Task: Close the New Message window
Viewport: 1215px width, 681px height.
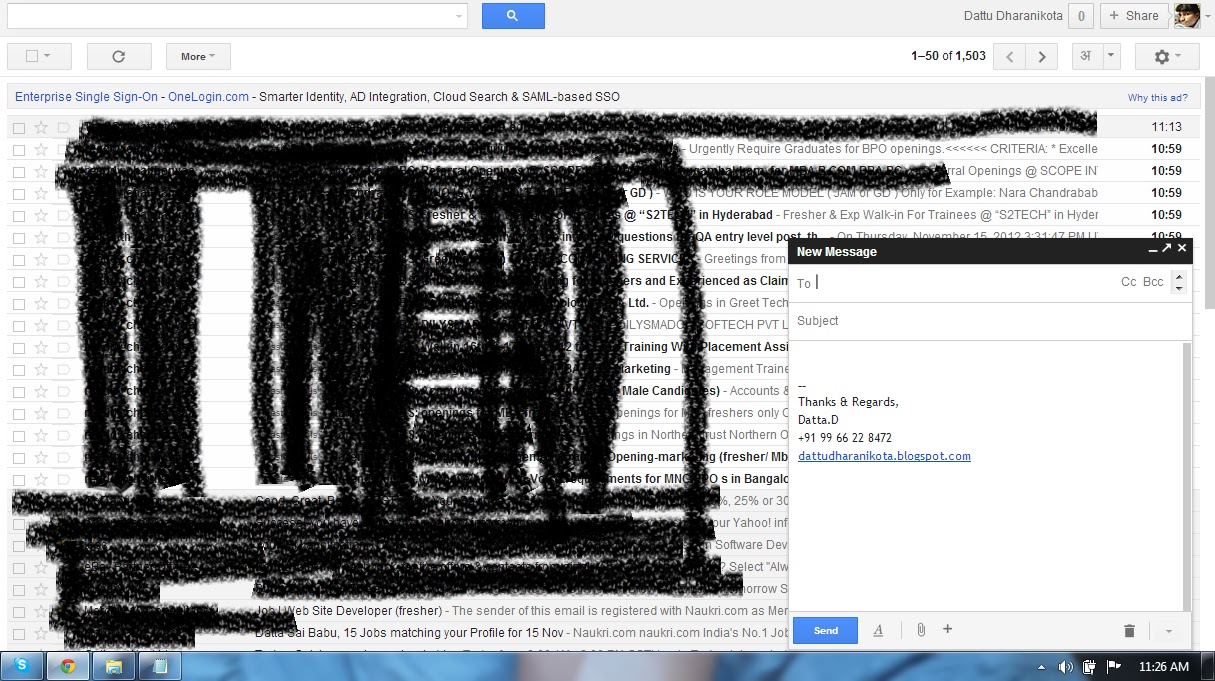Action: [x=1182, y=249]
